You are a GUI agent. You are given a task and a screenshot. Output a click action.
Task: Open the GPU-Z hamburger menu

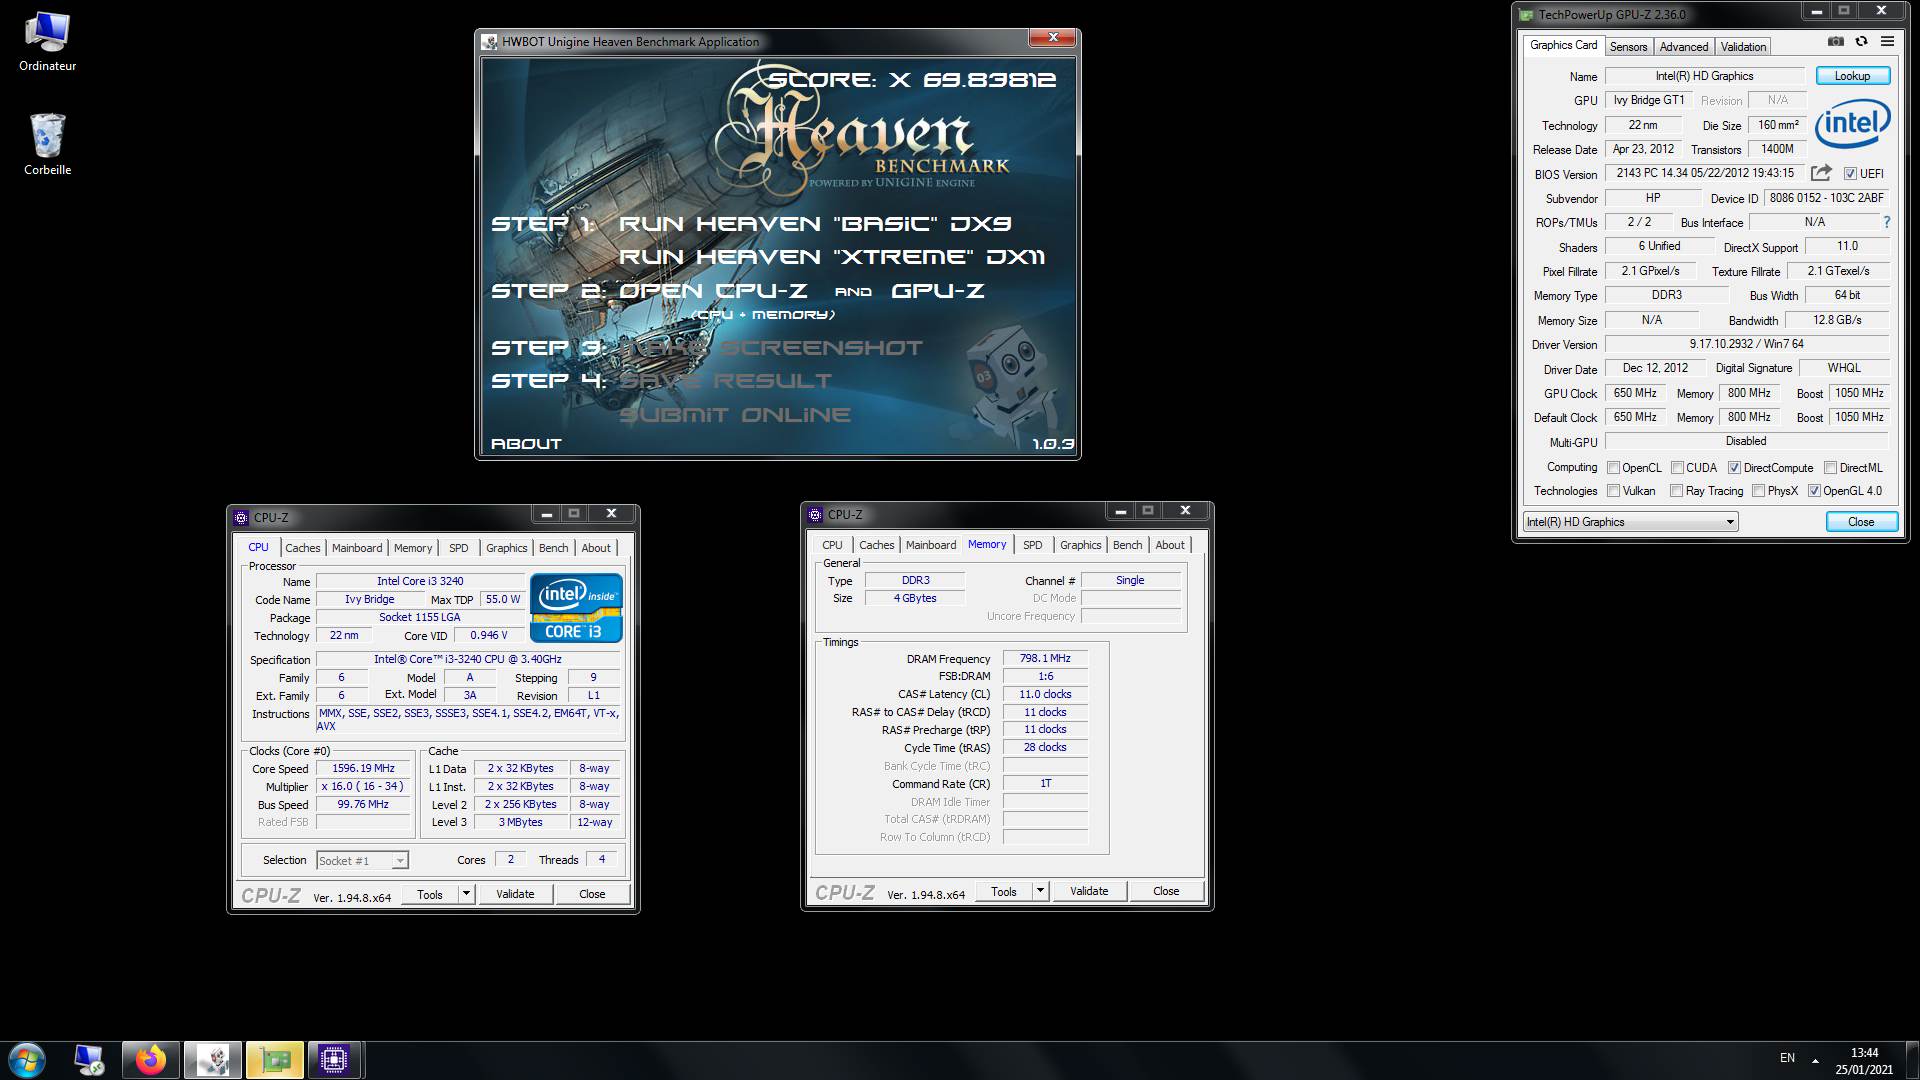click(x=1887, y=42)
